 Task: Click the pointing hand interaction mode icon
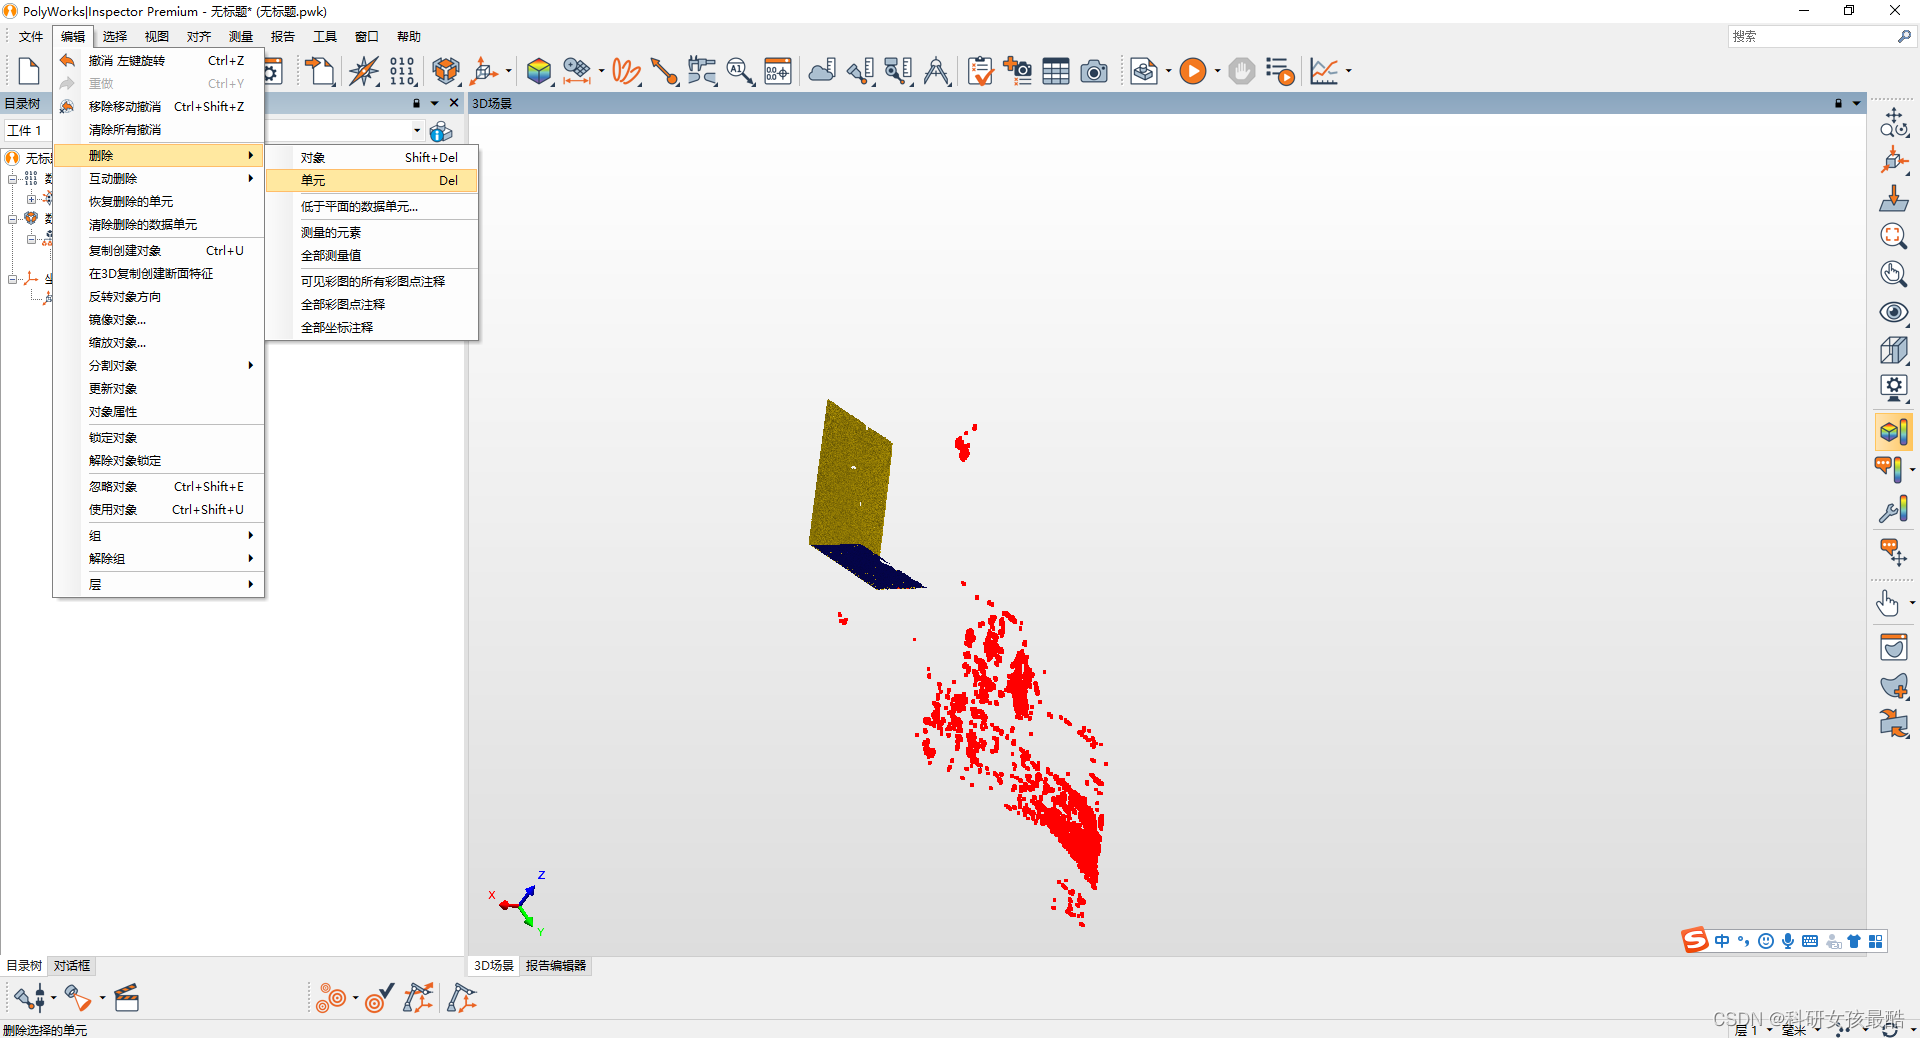[x=1888, y=604]
